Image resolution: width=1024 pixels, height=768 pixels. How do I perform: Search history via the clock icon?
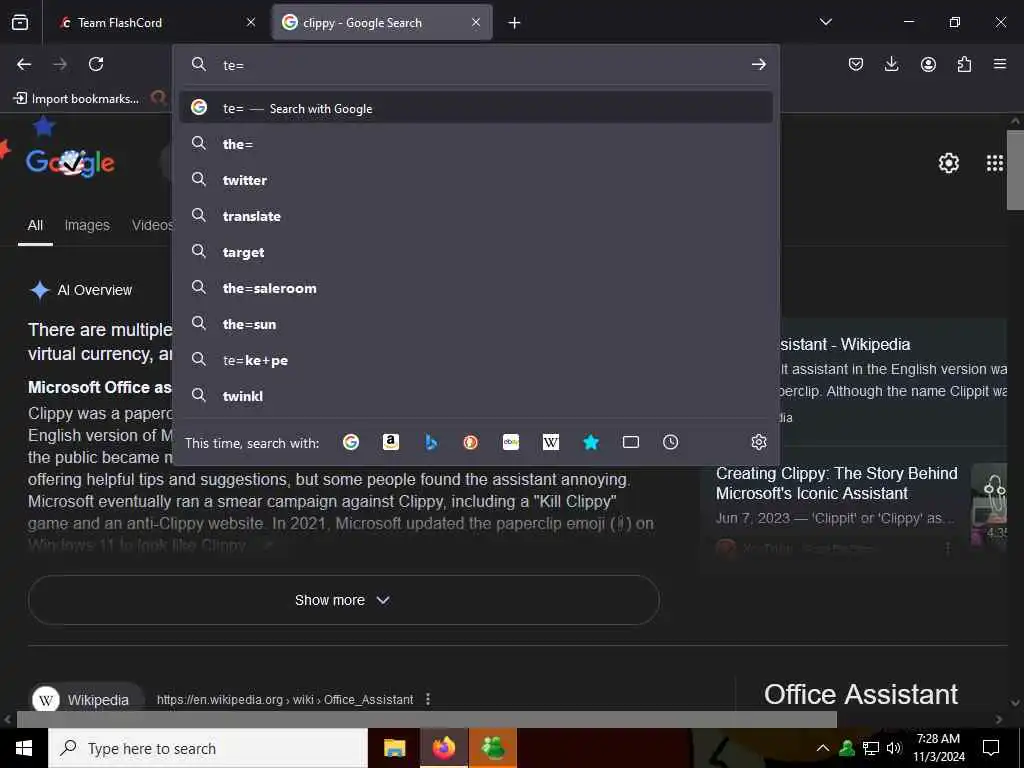671,442
